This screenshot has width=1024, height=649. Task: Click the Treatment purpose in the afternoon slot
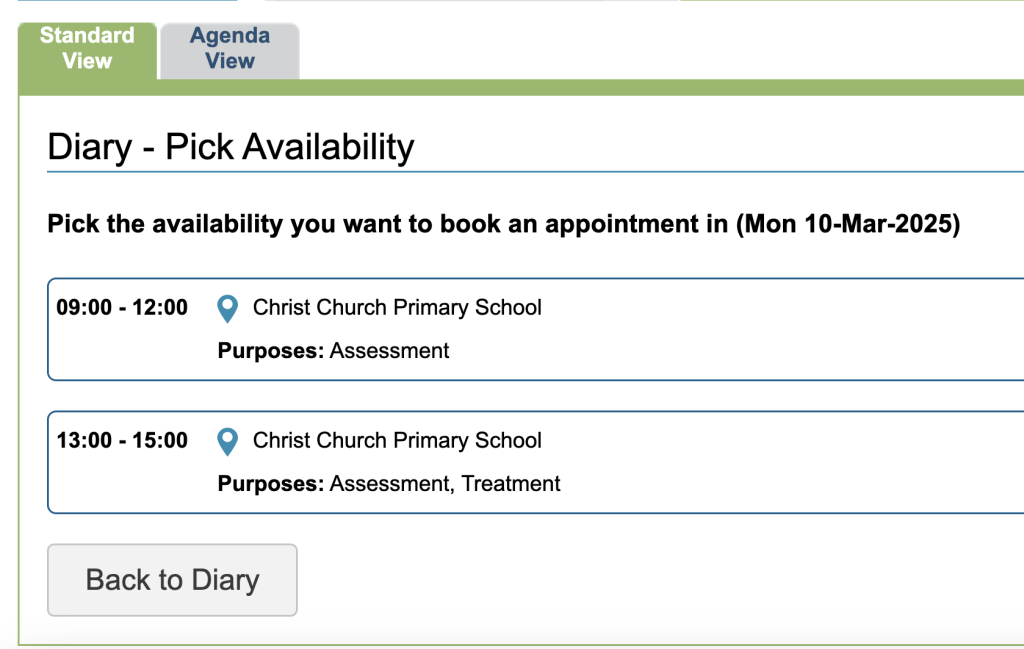click(510, 484)
